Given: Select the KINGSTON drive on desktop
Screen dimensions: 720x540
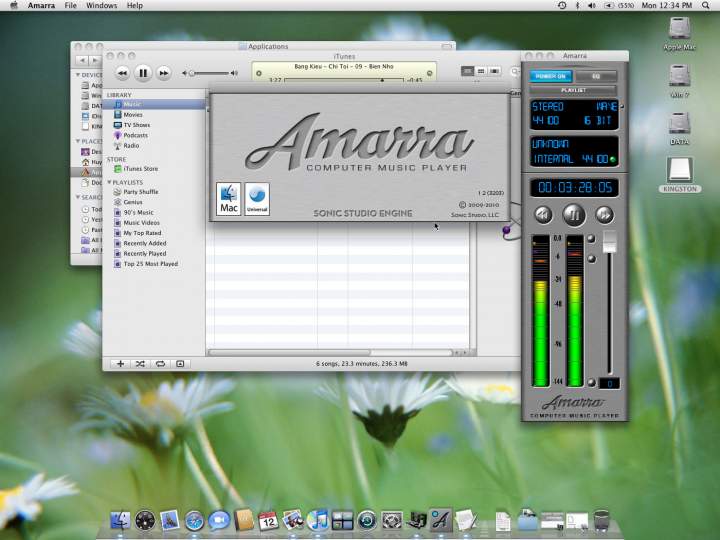Looking at the screenshot, I should pos(680,174).
